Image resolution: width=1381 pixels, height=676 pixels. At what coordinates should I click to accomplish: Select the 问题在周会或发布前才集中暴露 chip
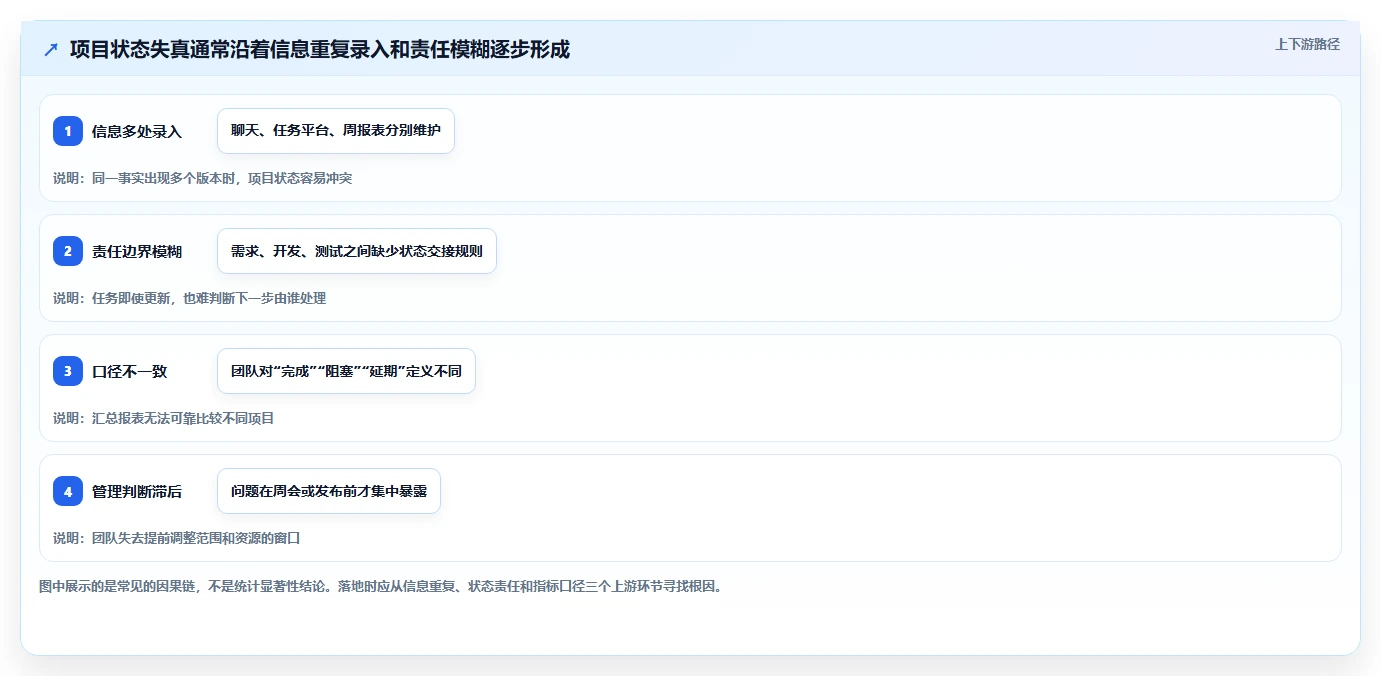329,491
